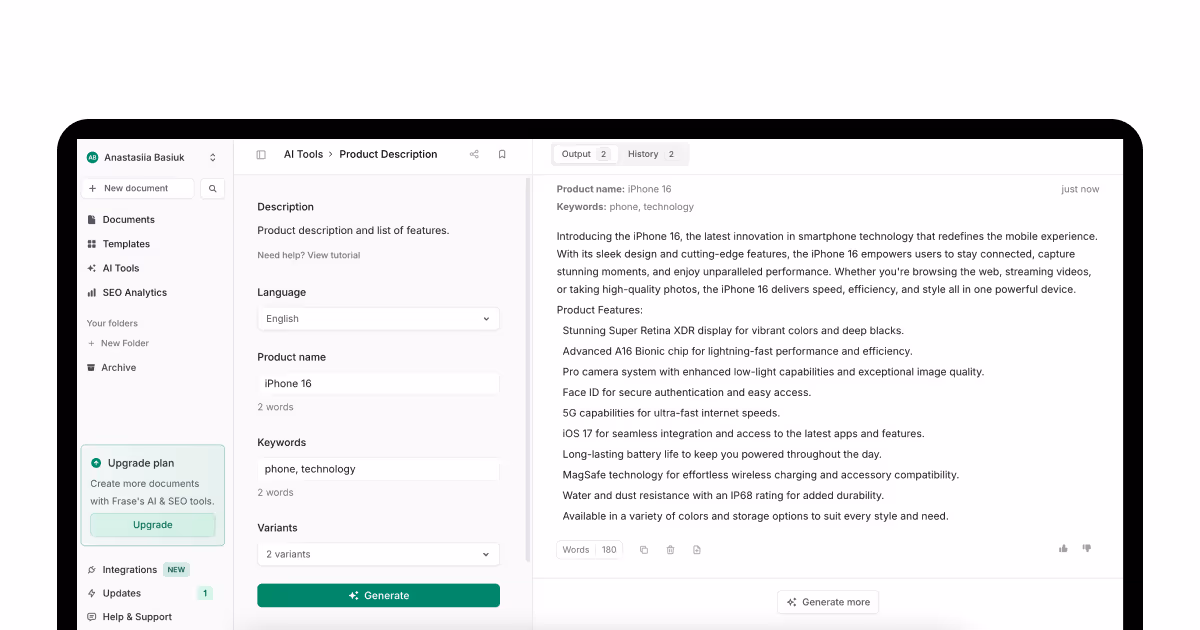Click the NEW badge next to Integrations
The height and width of the screenshot is (630, 1200).
click(x=176, y=570)
